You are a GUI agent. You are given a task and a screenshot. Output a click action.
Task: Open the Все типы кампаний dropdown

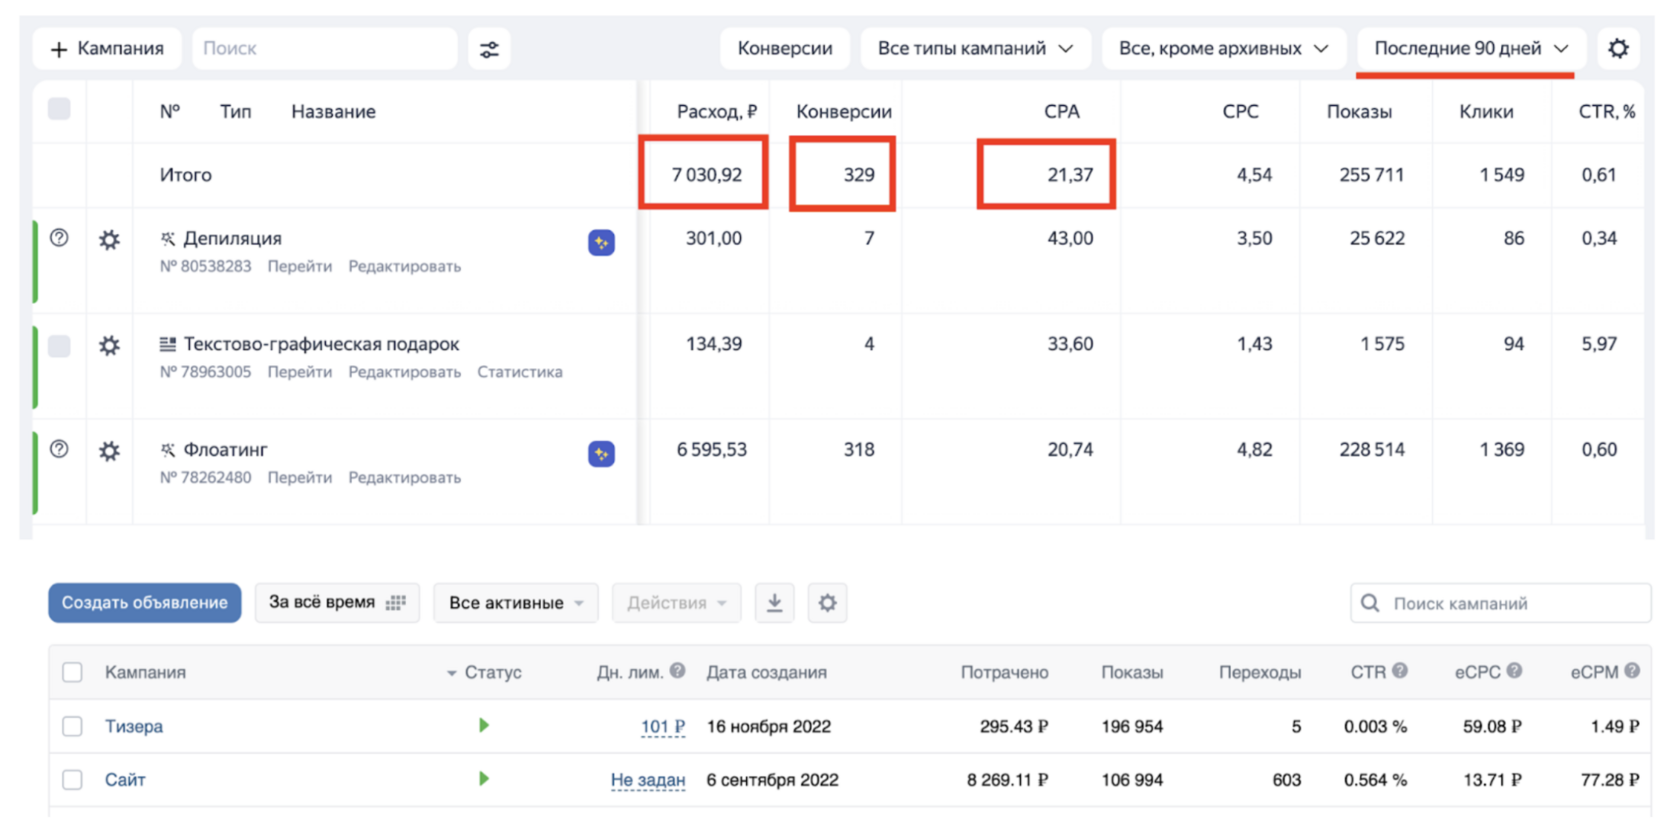(x=975, y=48)
